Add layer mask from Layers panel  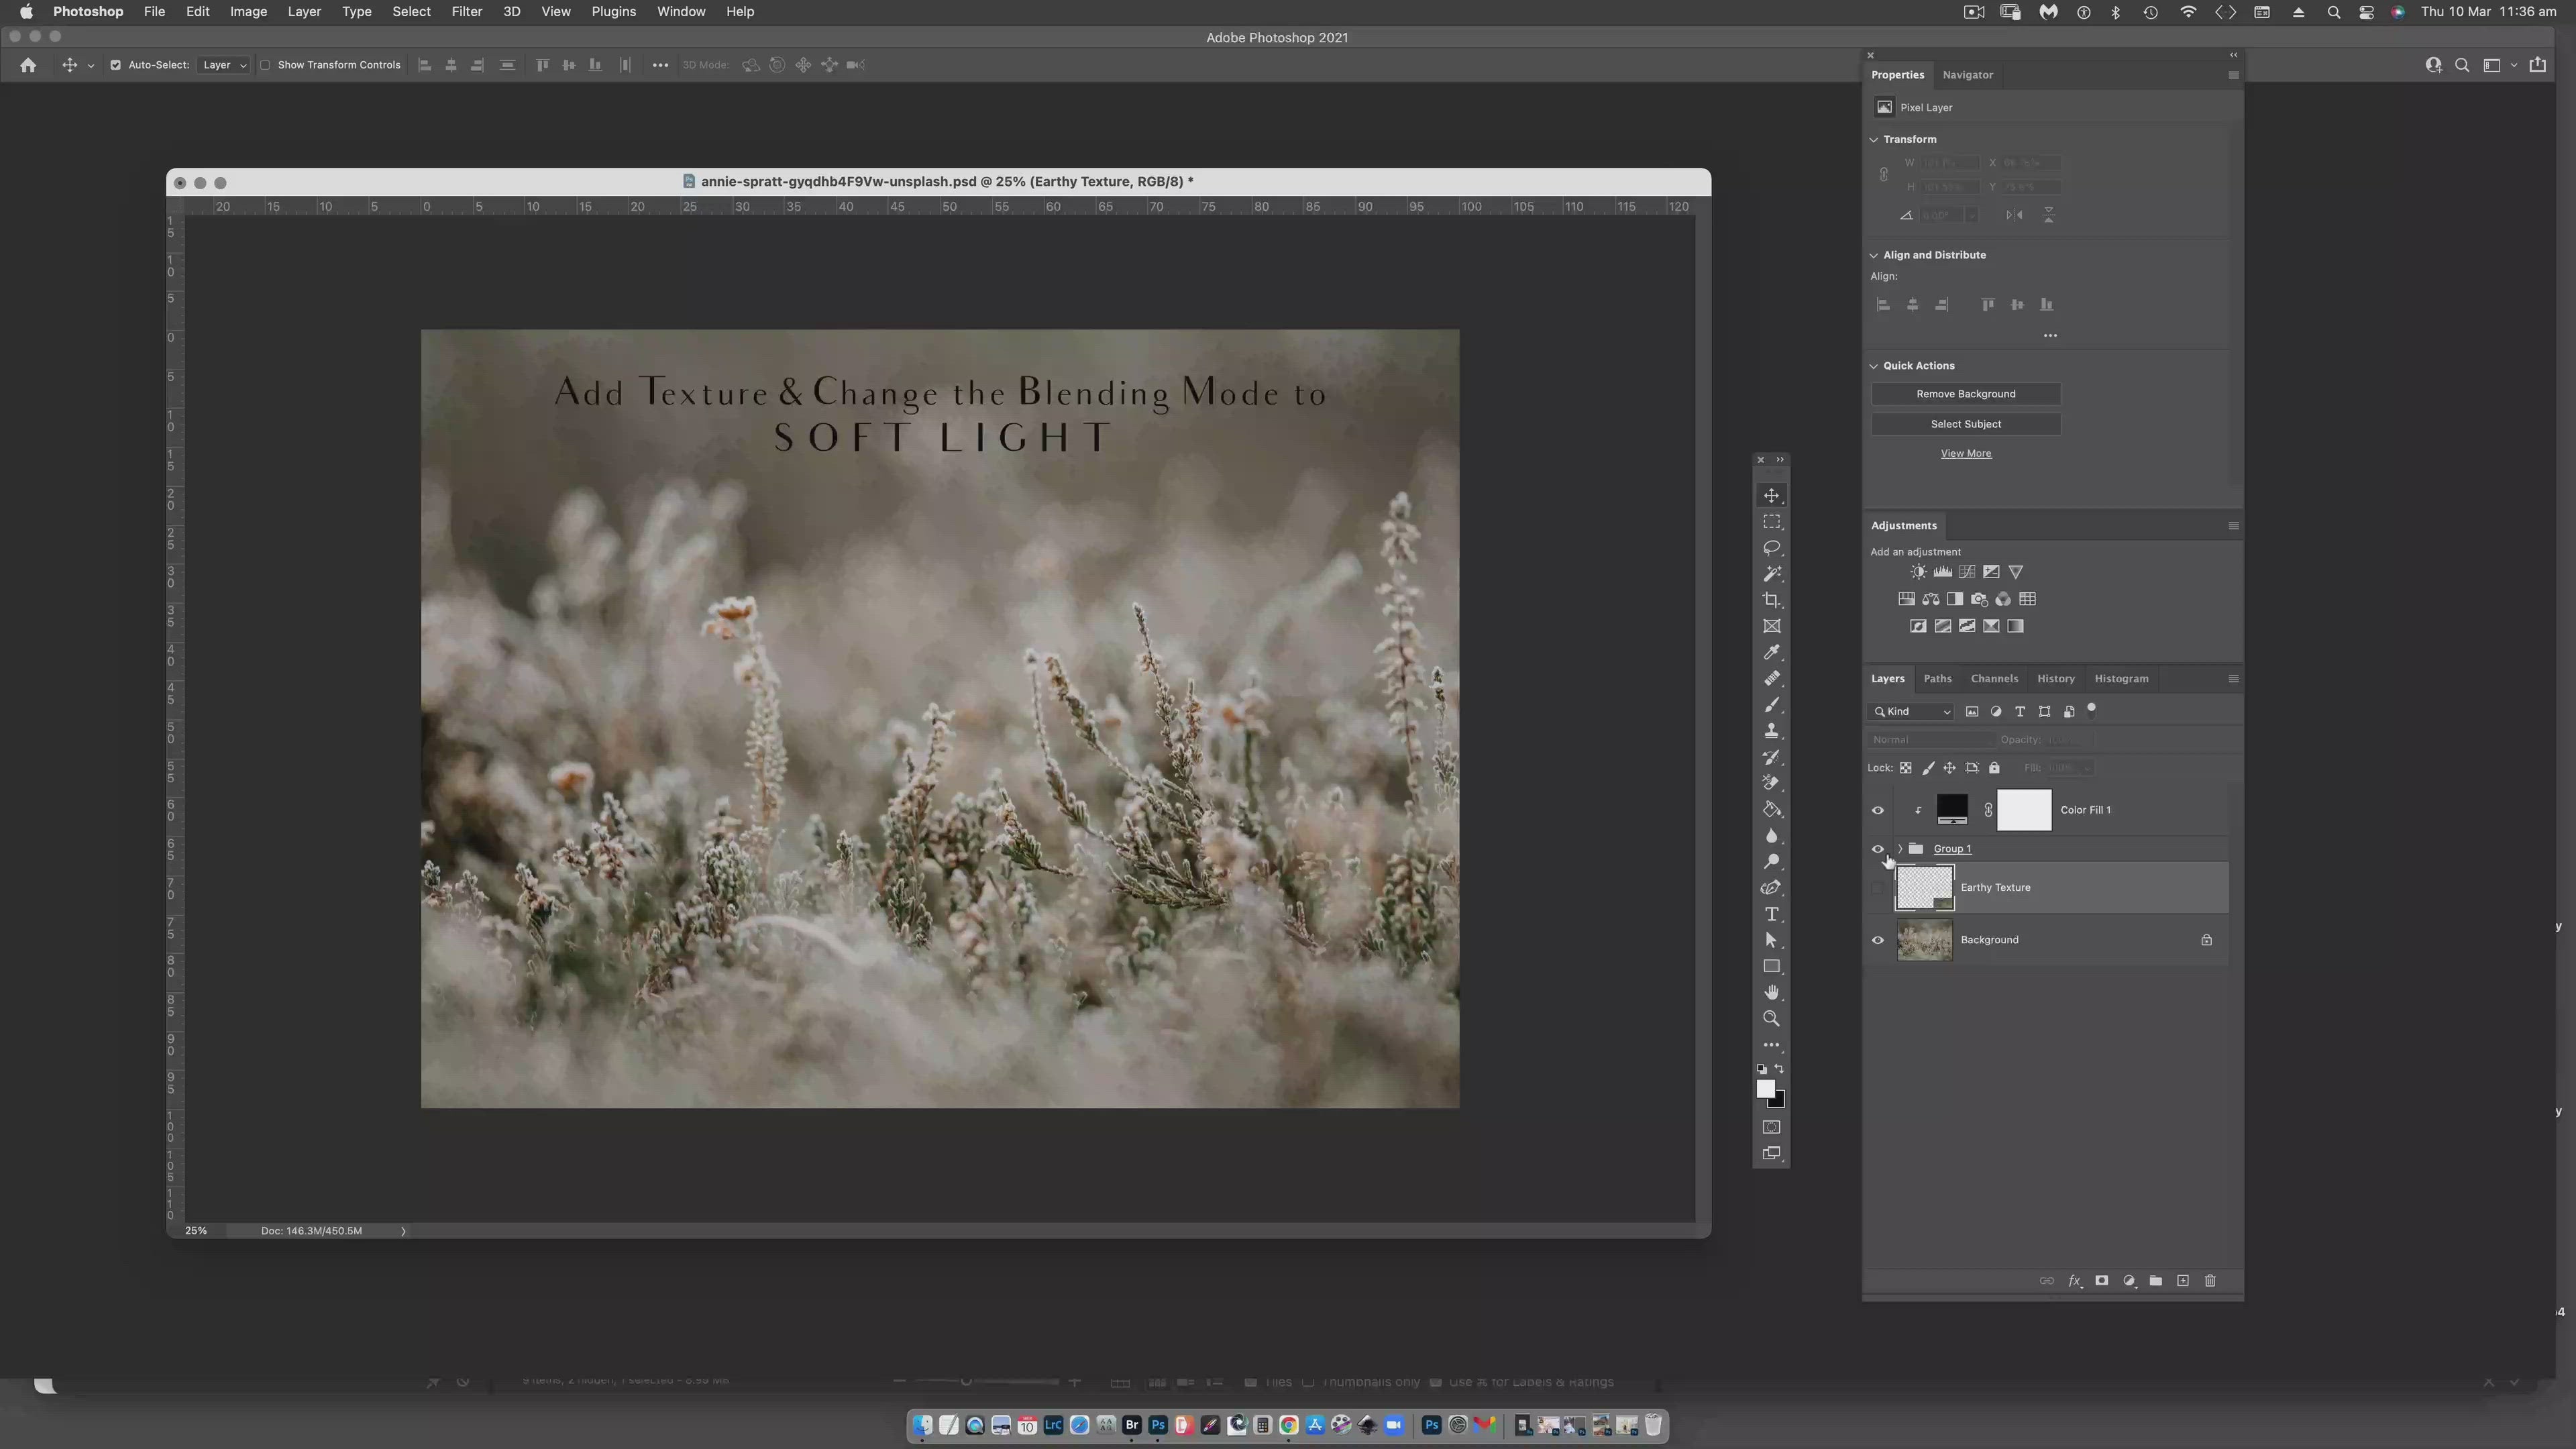(x=2101, y=1280)
